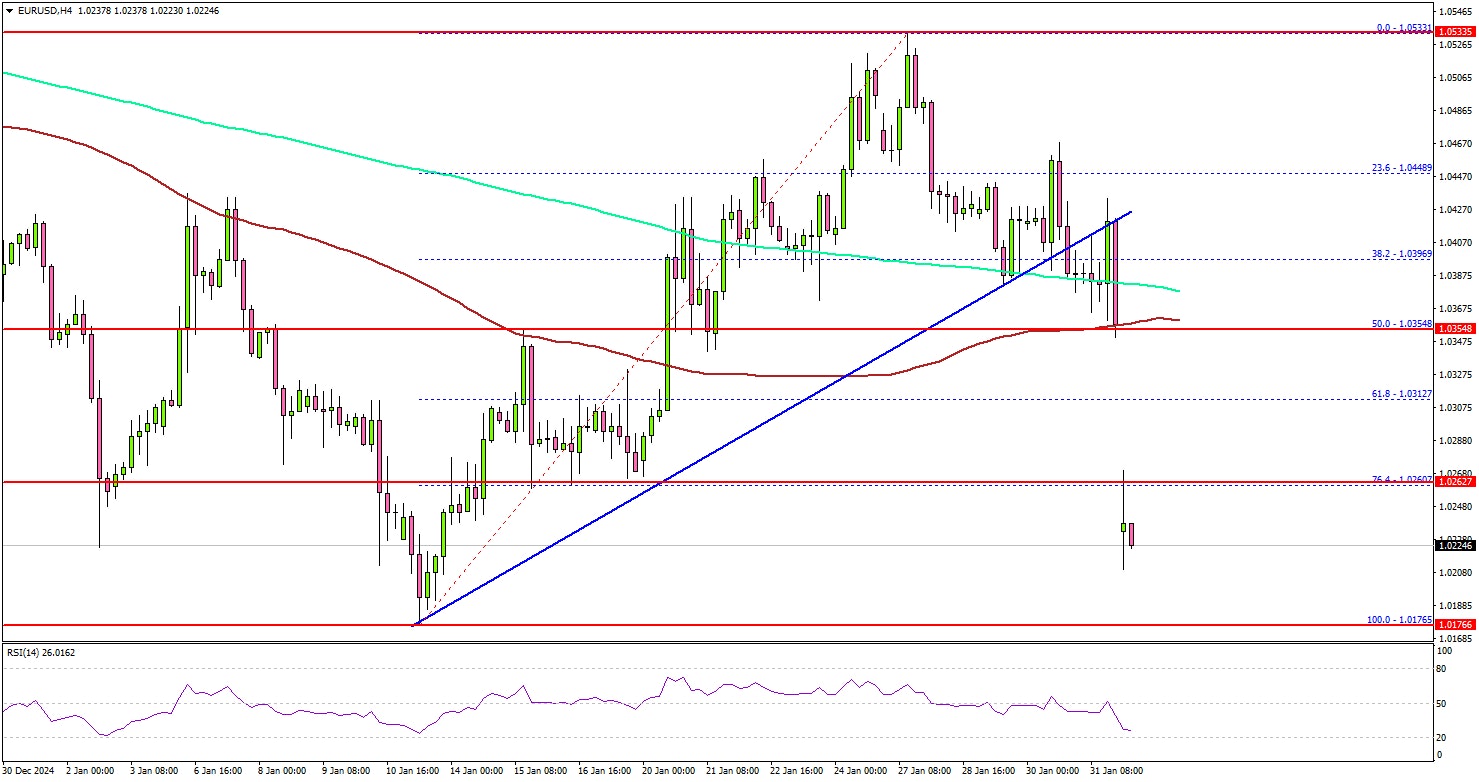Click the 31 Jan 08:00 time axis label
The height and width of the screenshot is (782, 1479).
coord(1114,771)
